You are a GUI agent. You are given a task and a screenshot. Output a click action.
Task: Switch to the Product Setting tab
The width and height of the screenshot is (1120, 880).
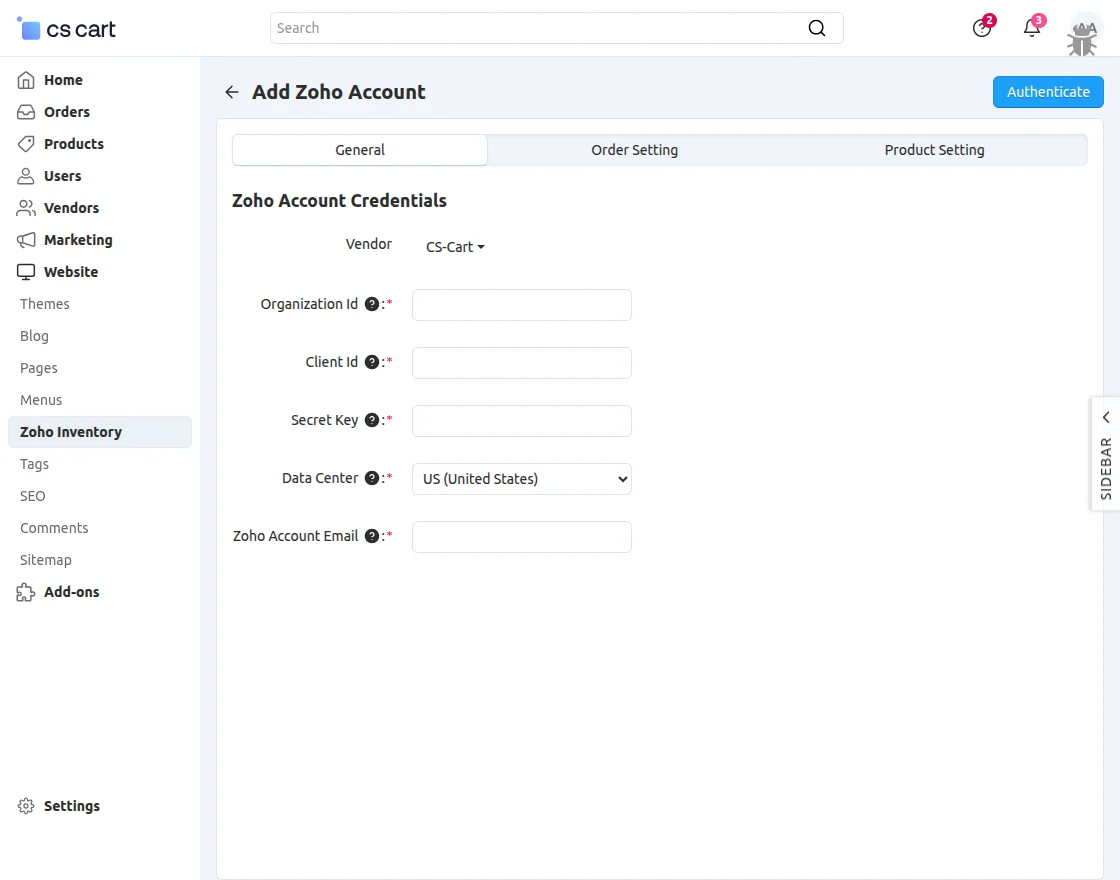tap(934, 150)
